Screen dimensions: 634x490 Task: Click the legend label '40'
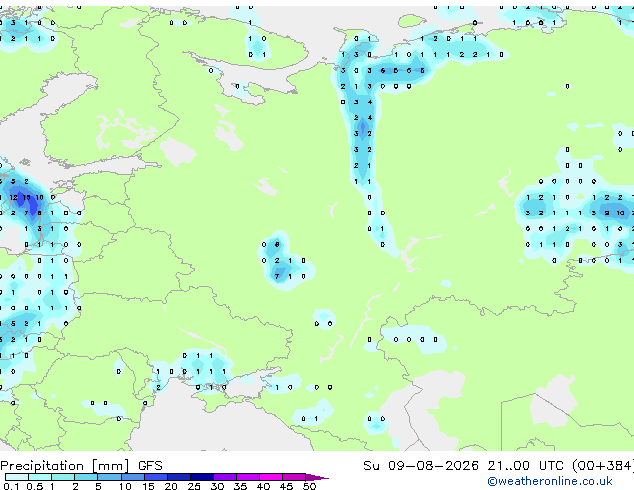(263, 486)
